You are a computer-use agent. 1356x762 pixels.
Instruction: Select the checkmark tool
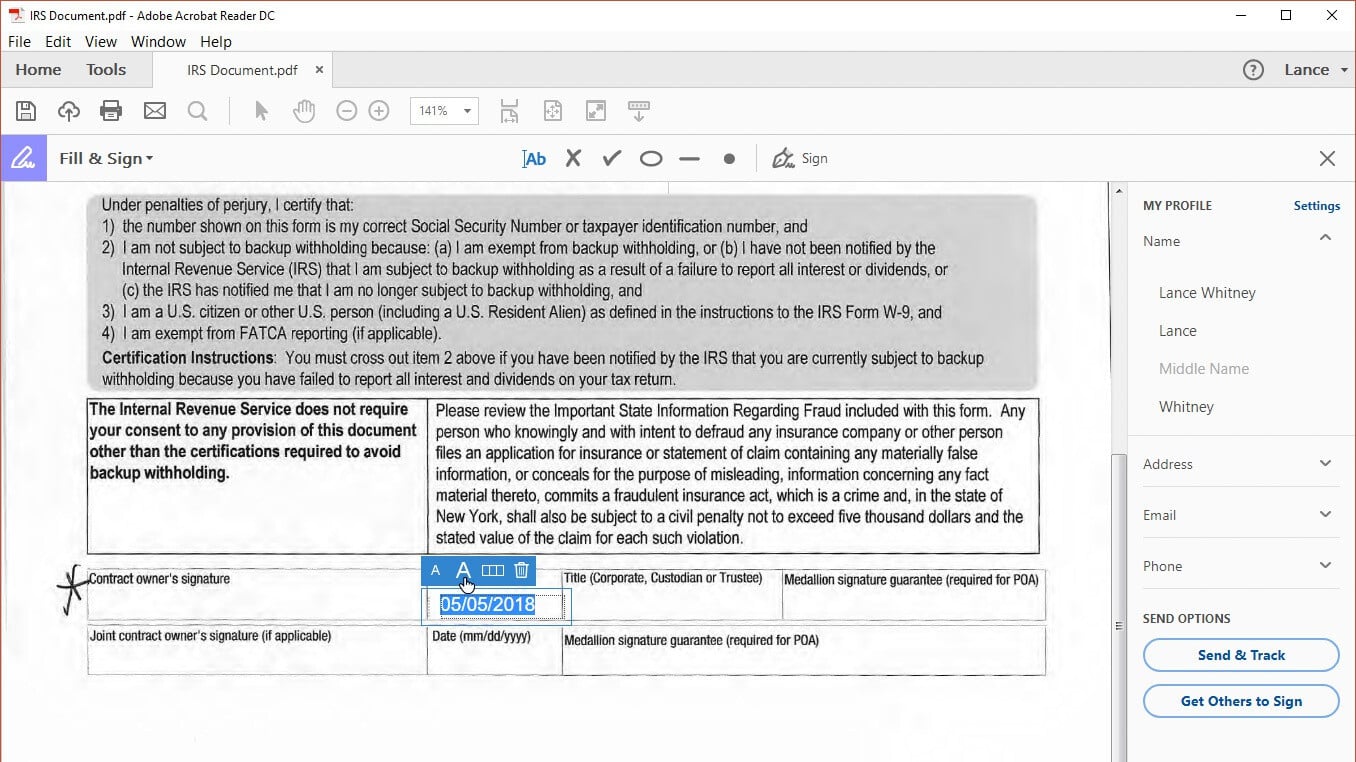(x=612, y=158)
